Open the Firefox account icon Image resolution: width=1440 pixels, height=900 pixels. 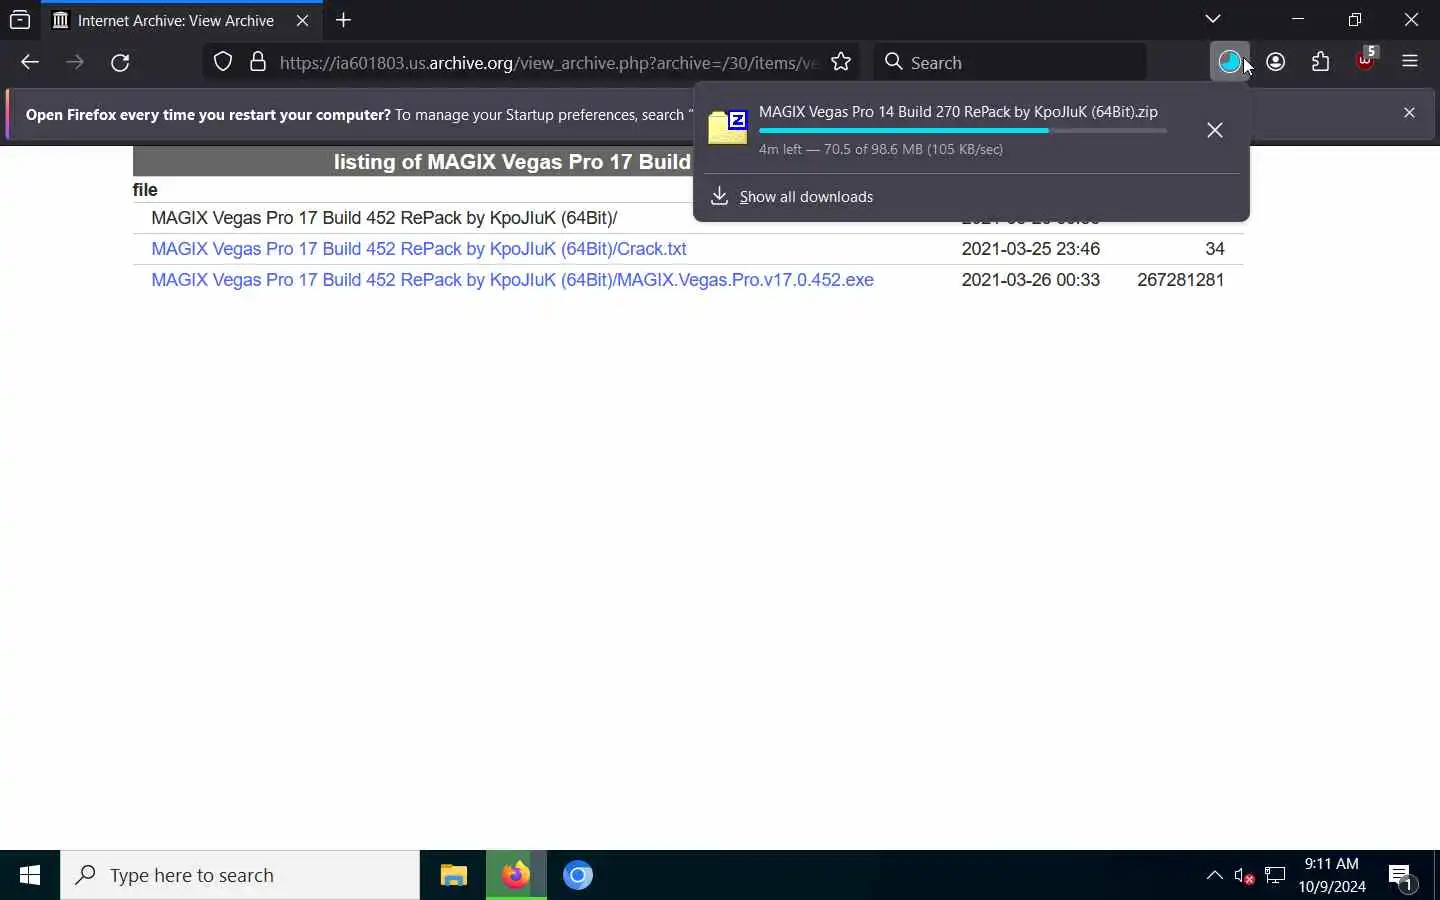tap(1276, 62)
